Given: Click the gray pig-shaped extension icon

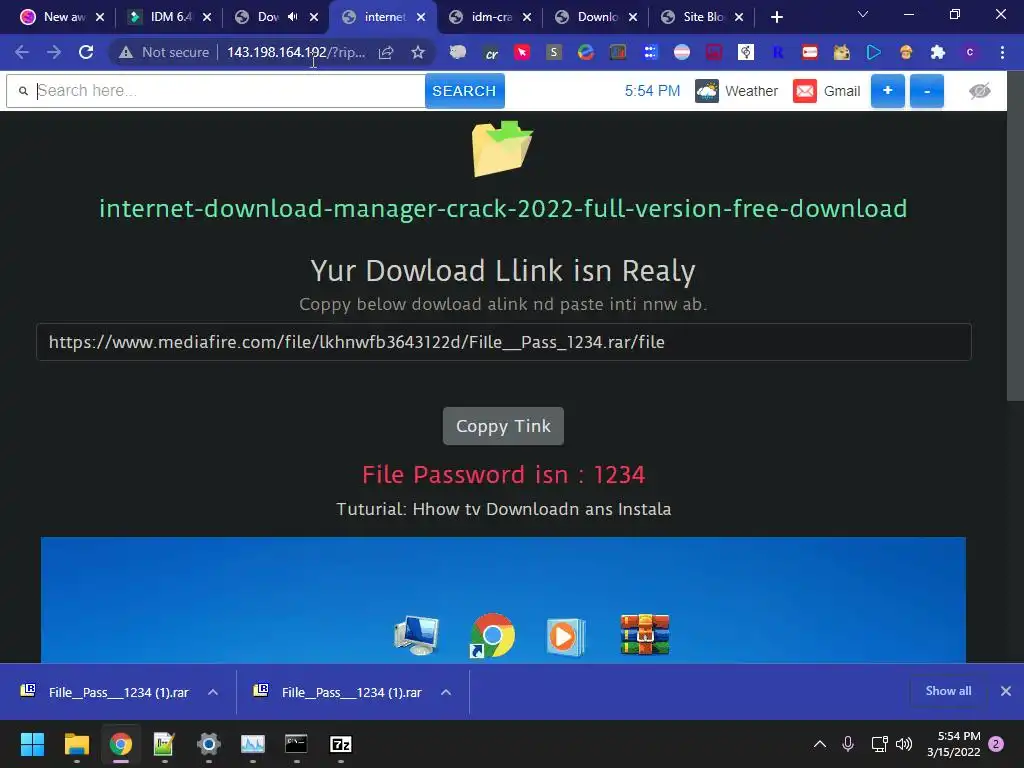Looking at the screenshot, I should coord(458,52).
